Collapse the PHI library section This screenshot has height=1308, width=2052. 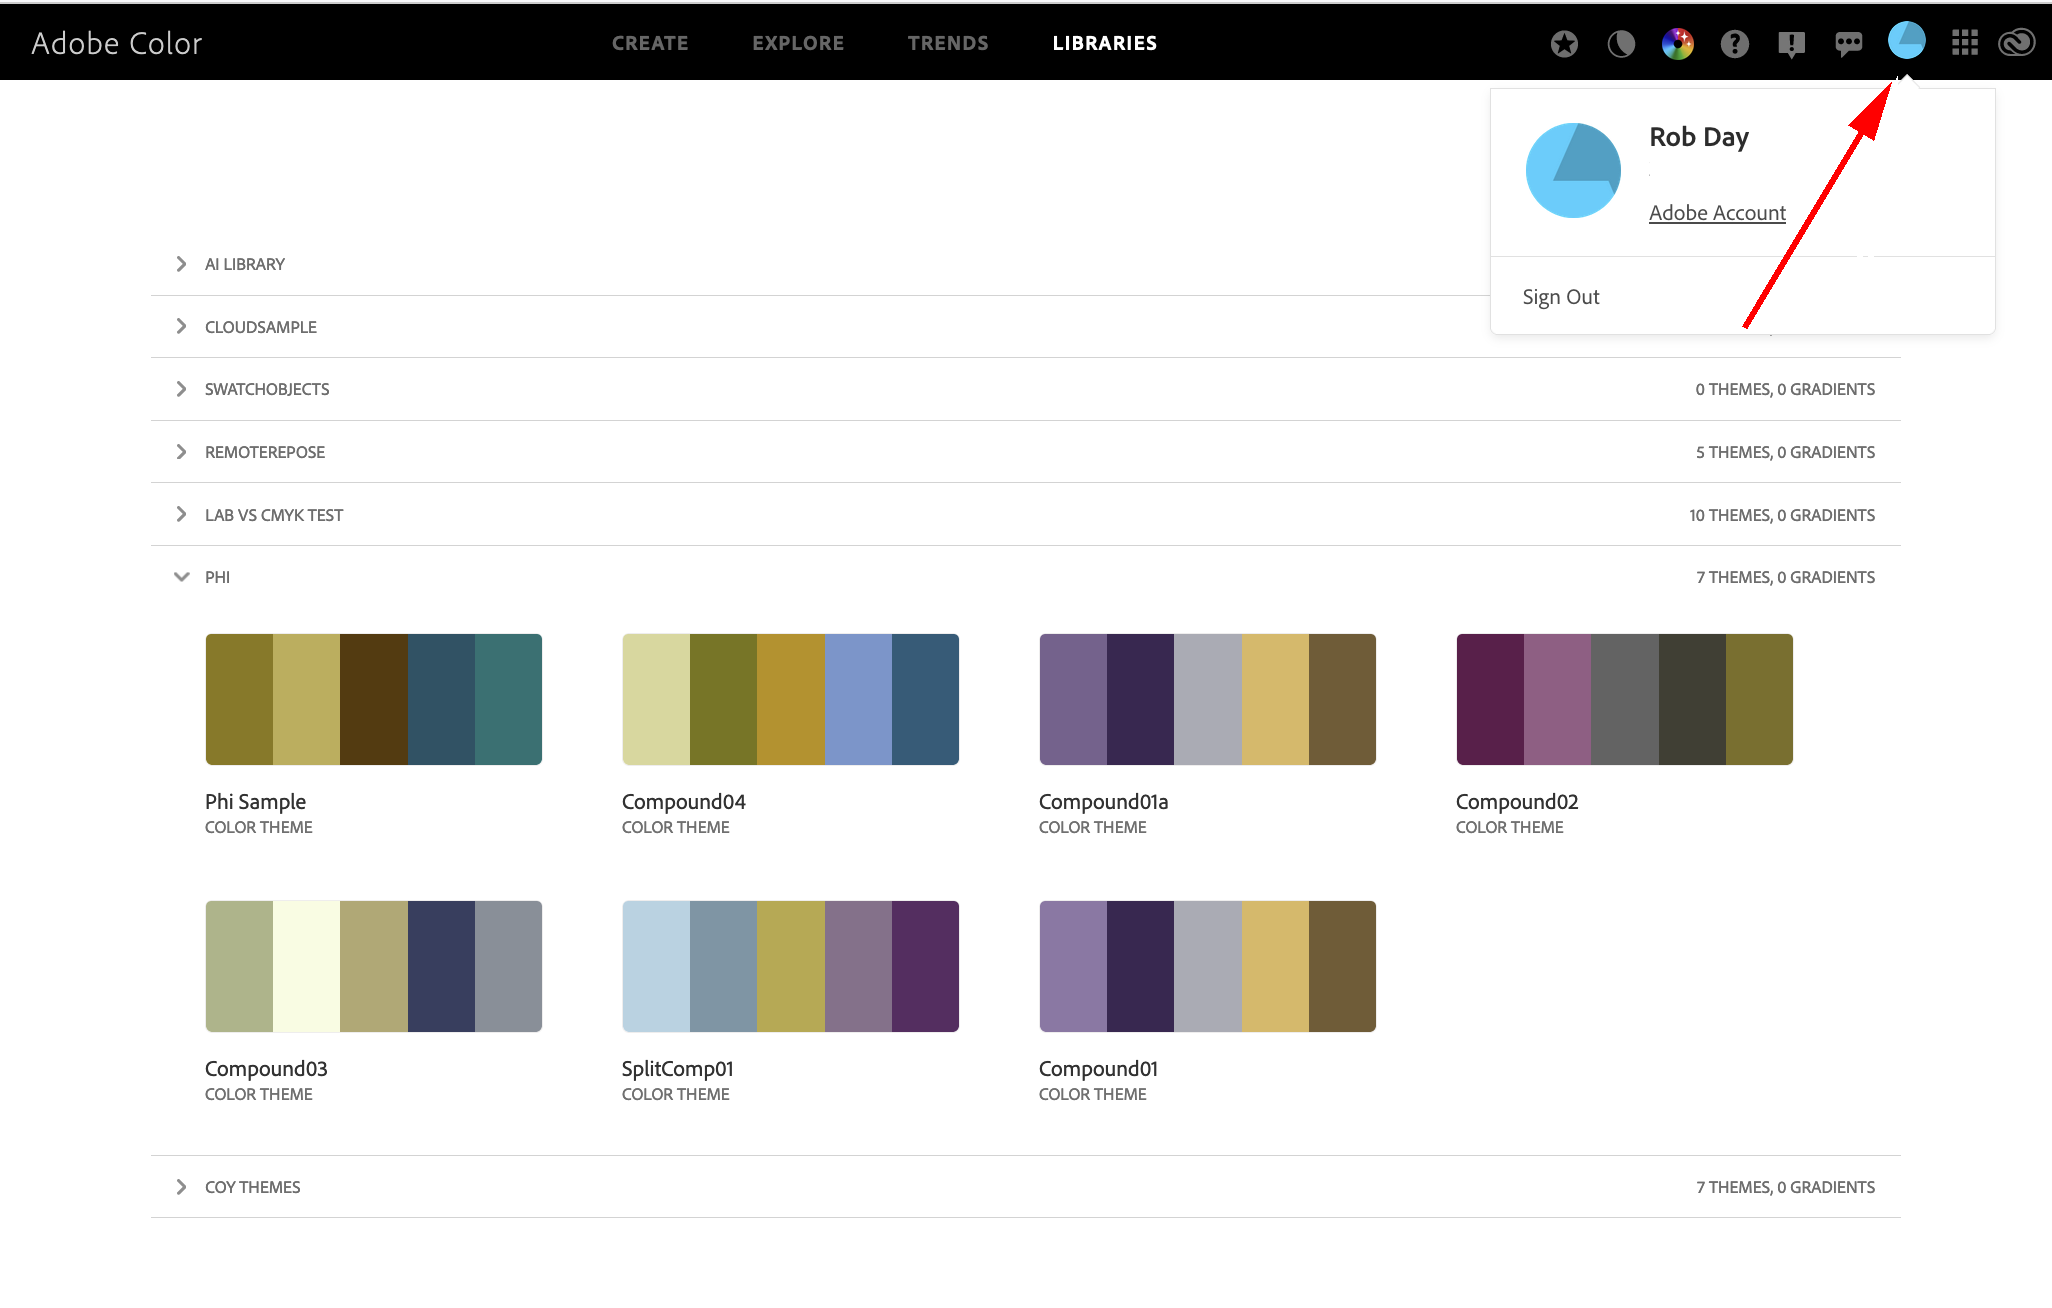[x=179, y=576]
